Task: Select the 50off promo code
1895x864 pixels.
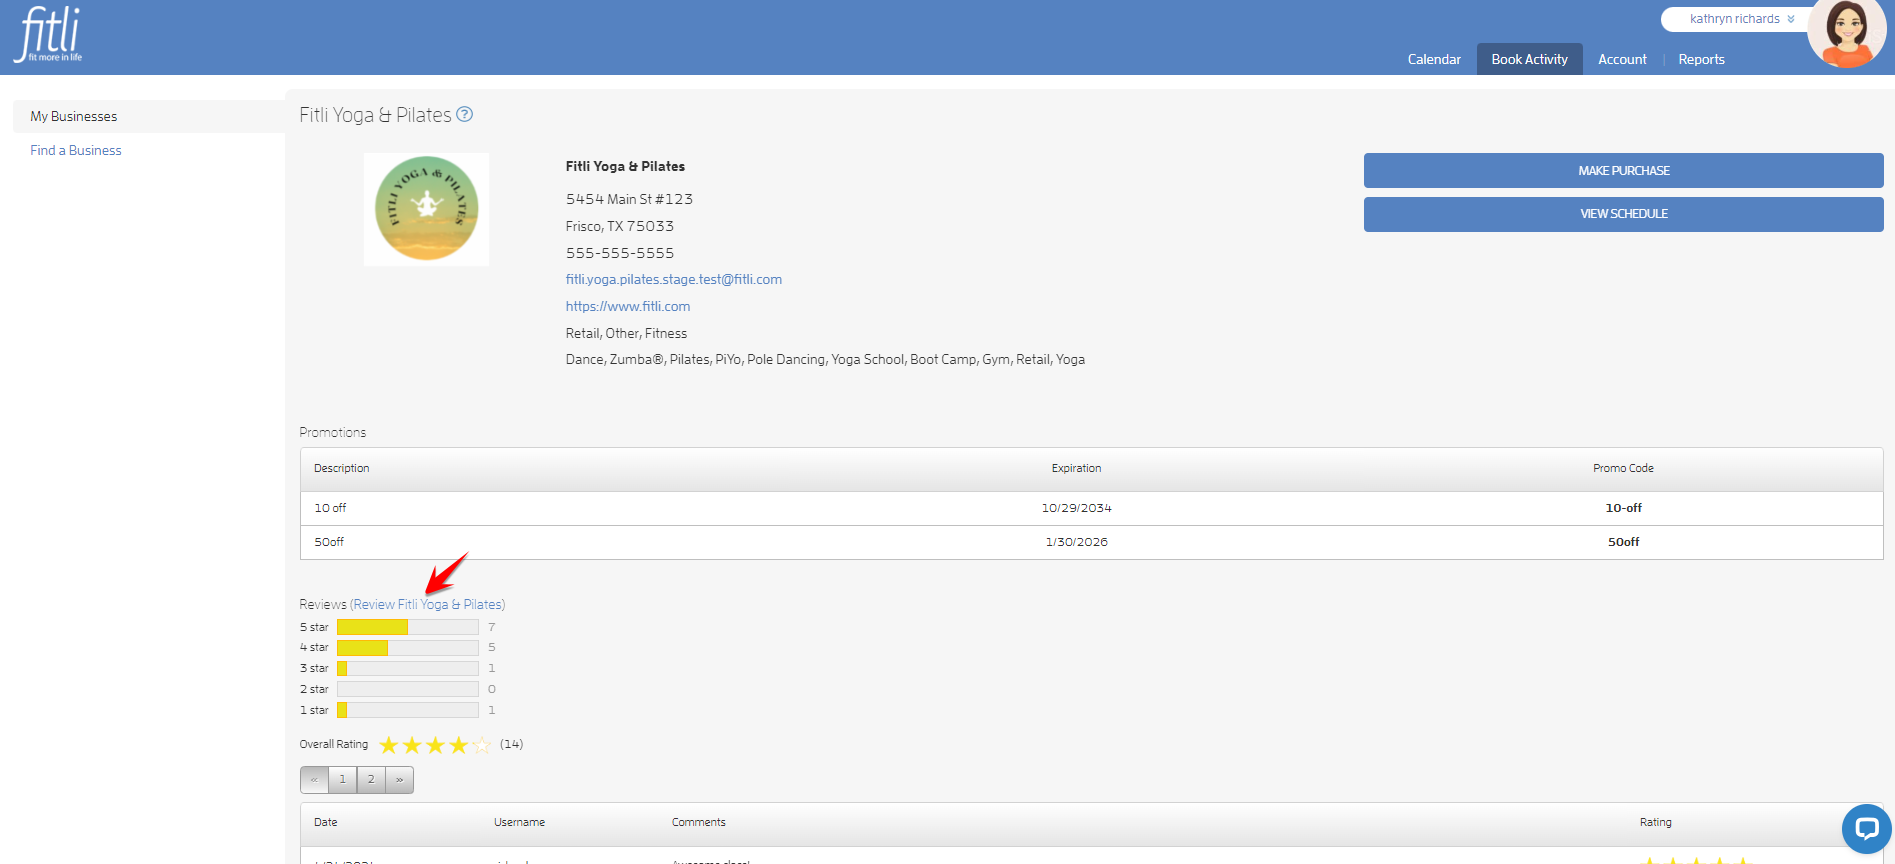Action: tap(1623, 542)
